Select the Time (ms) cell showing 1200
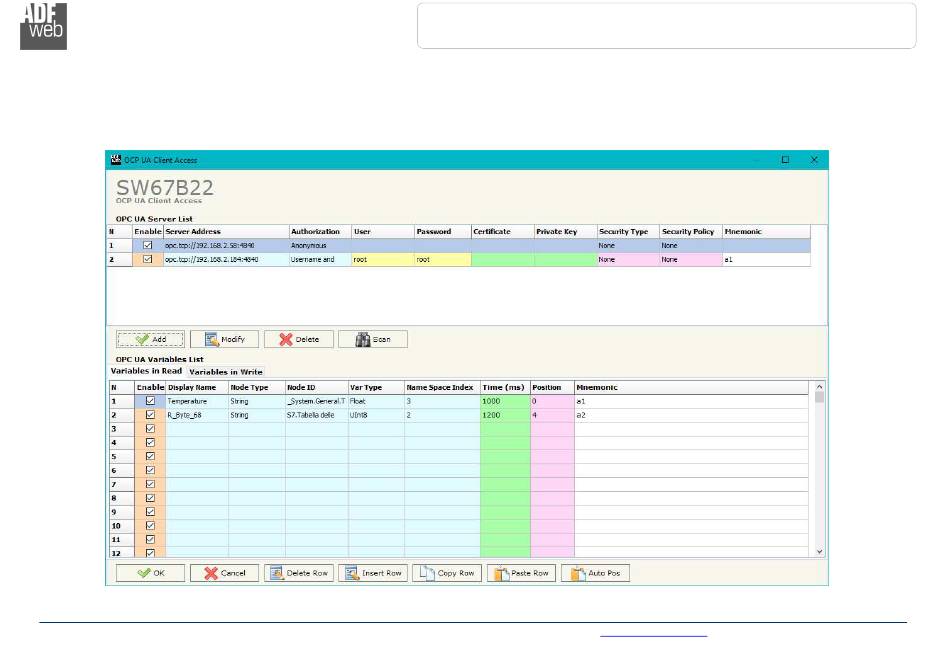This screenshot has height=654, width=950. [x=504, y=414]
